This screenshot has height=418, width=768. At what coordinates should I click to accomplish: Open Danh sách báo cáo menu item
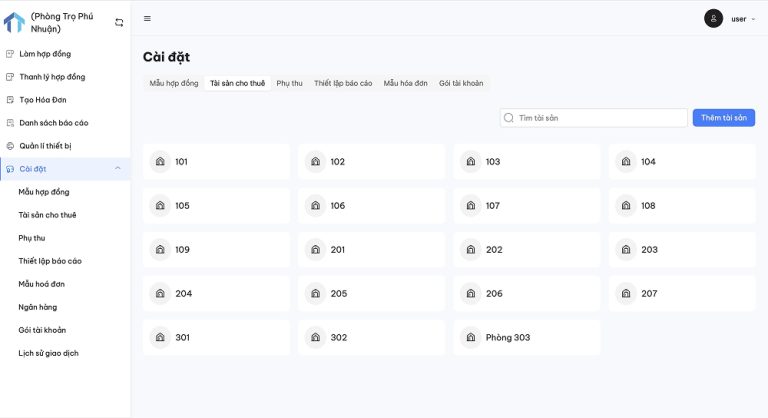[x=54, y=123]
